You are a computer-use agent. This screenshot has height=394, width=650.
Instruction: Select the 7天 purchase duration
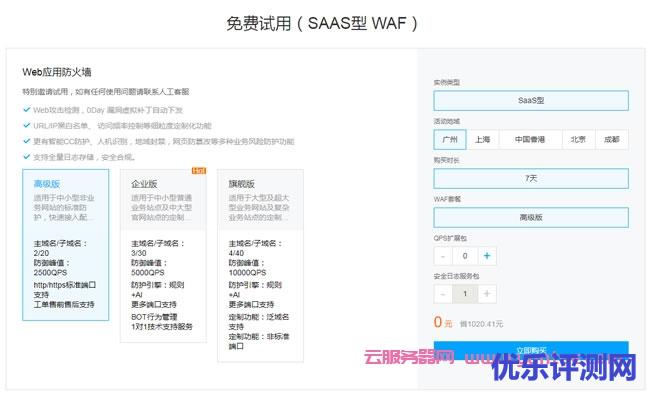point(531,178)
